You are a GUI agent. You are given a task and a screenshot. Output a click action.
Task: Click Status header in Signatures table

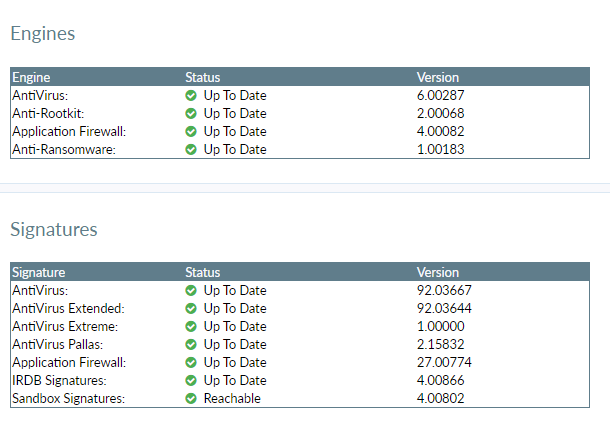pyautogui.click(x=202, y=272)
